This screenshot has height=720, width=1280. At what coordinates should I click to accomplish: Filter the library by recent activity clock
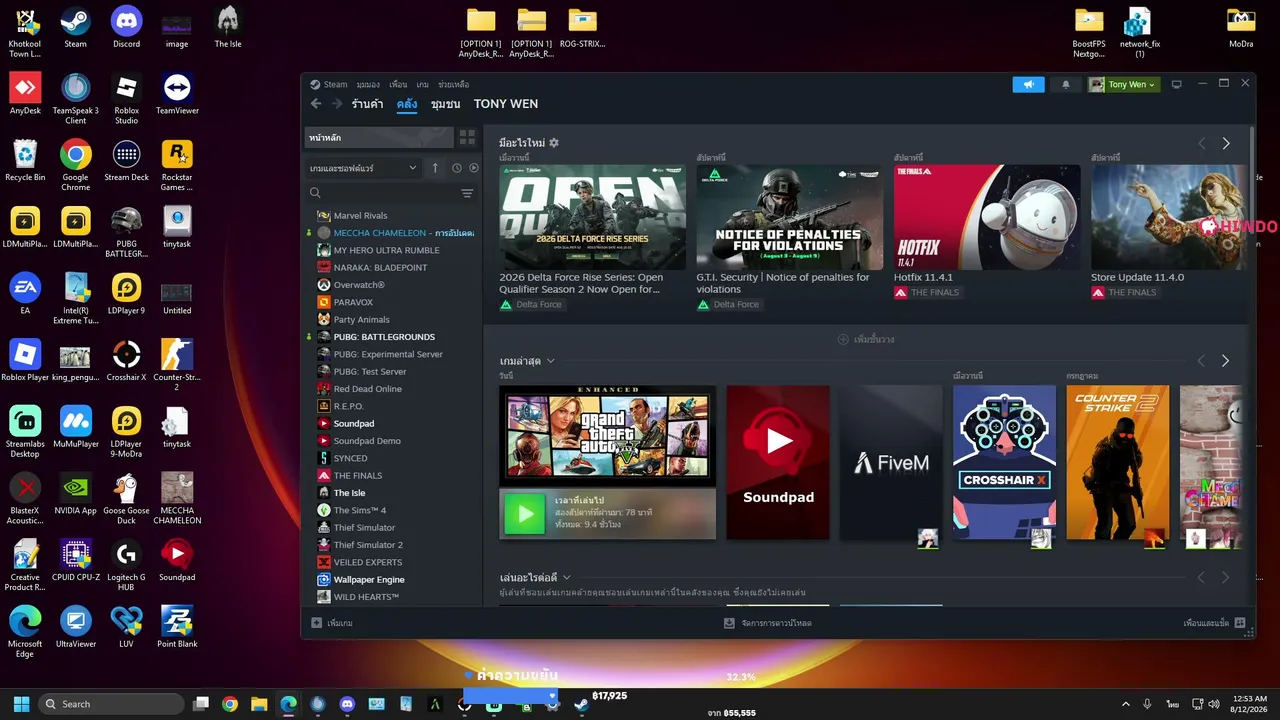click(457, 168)
